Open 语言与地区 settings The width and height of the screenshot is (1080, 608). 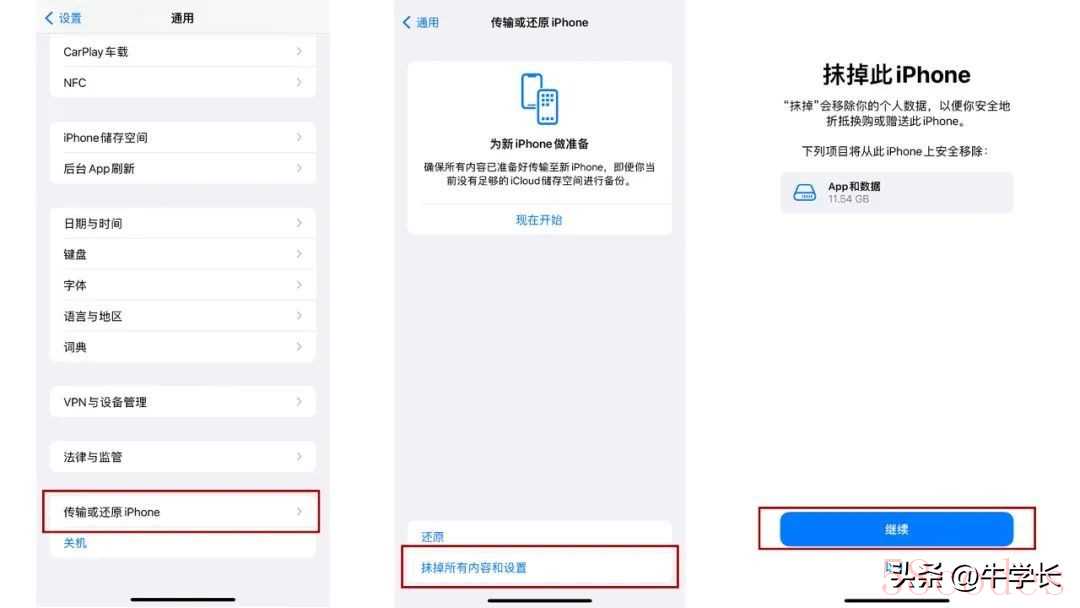[183, 316]
